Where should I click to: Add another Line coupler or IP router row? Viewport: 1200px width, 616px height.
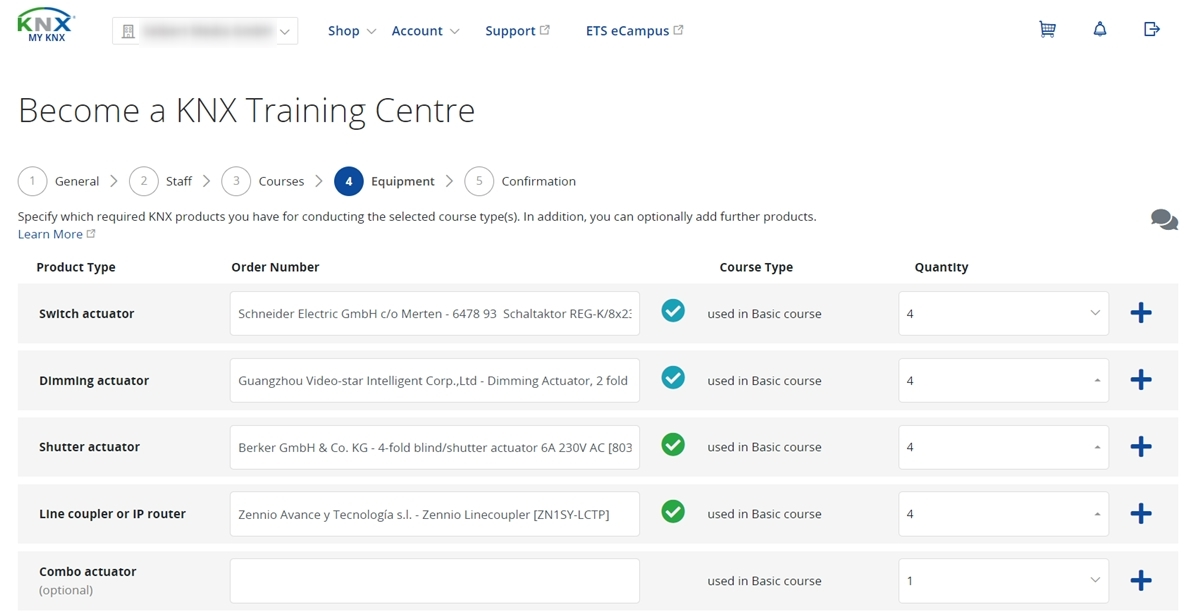pyautogui.click(x=1141, y=514)
